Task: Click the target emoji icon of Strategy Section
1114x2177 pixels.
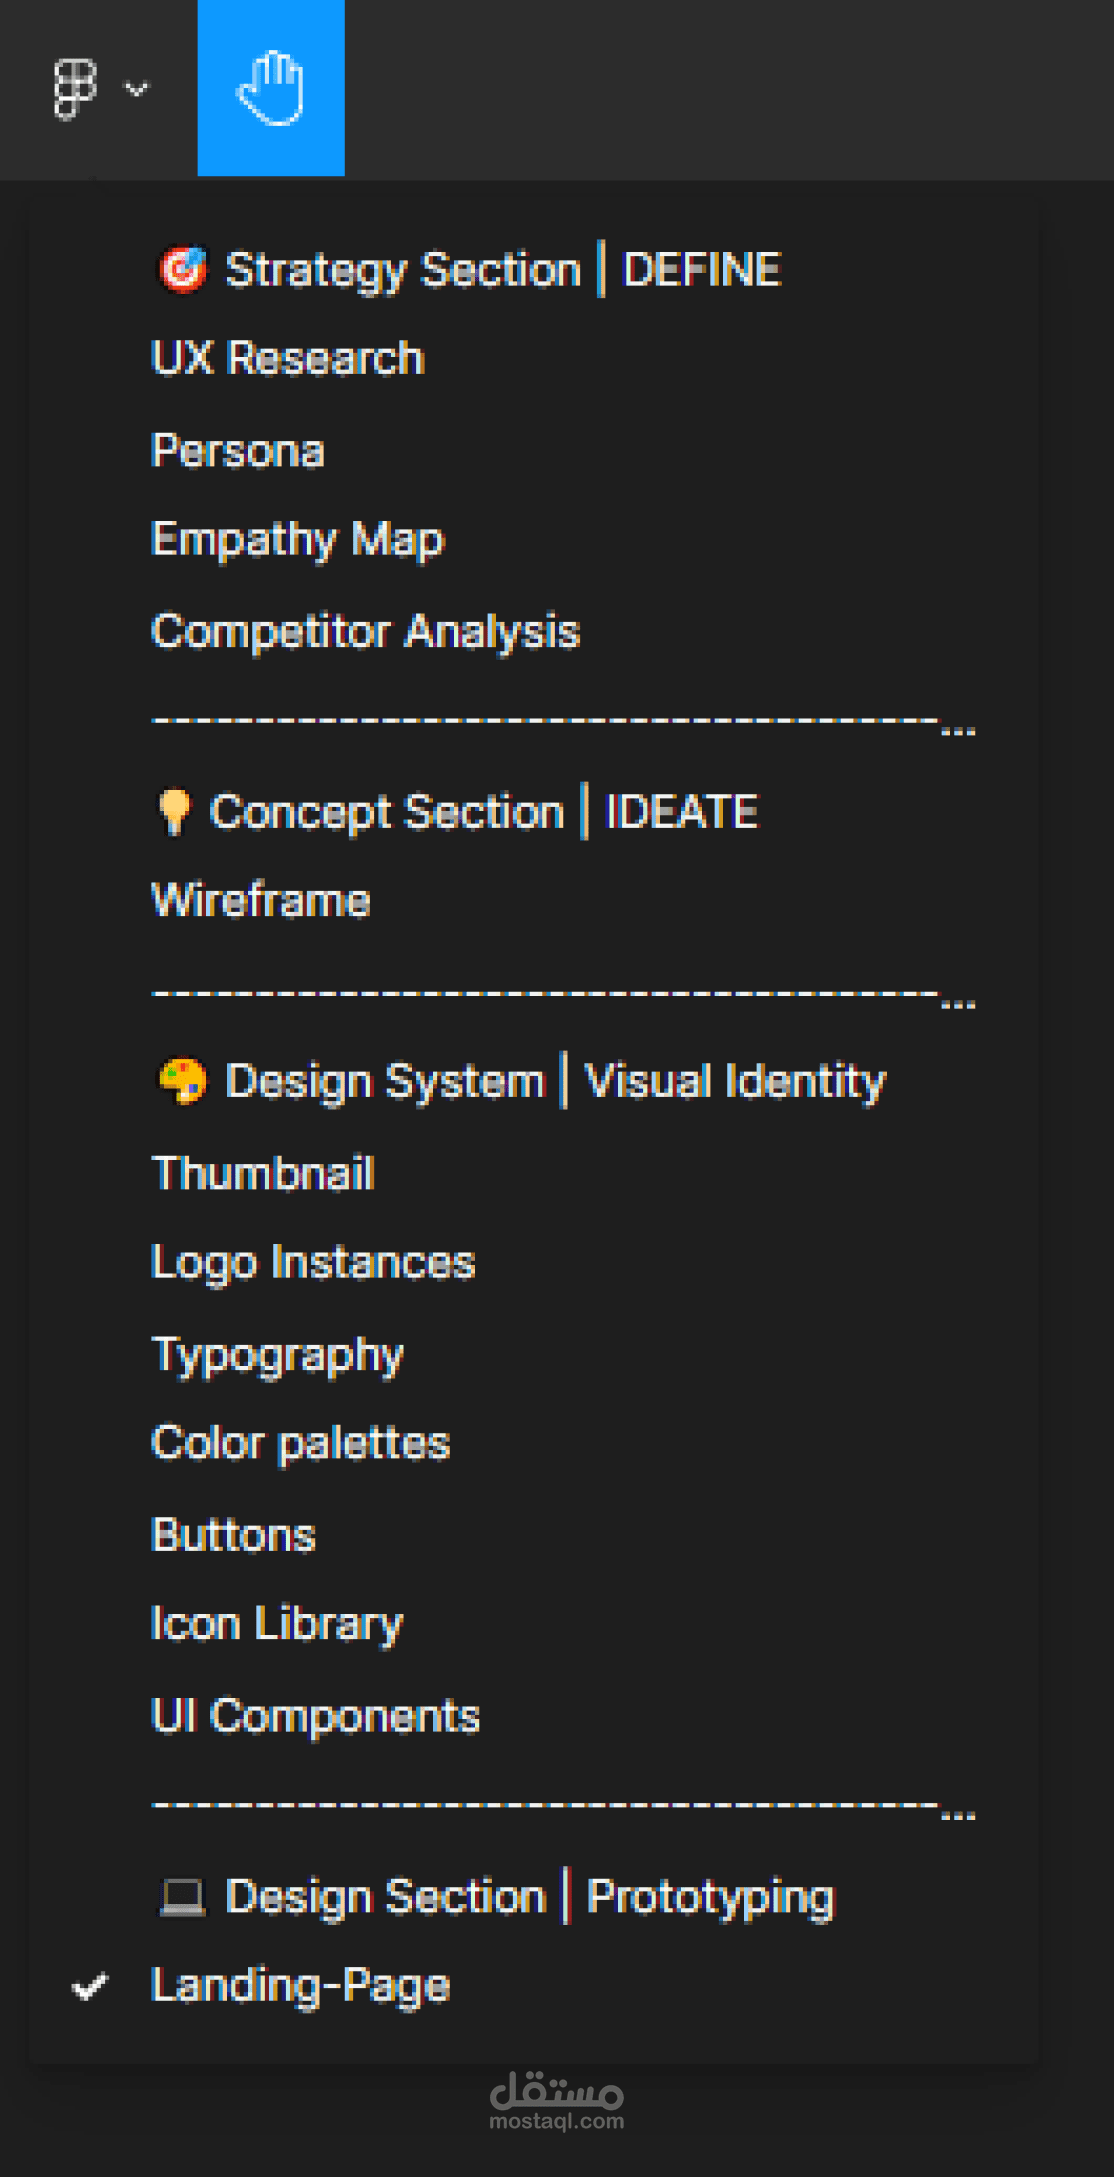Action: (183, 270)
